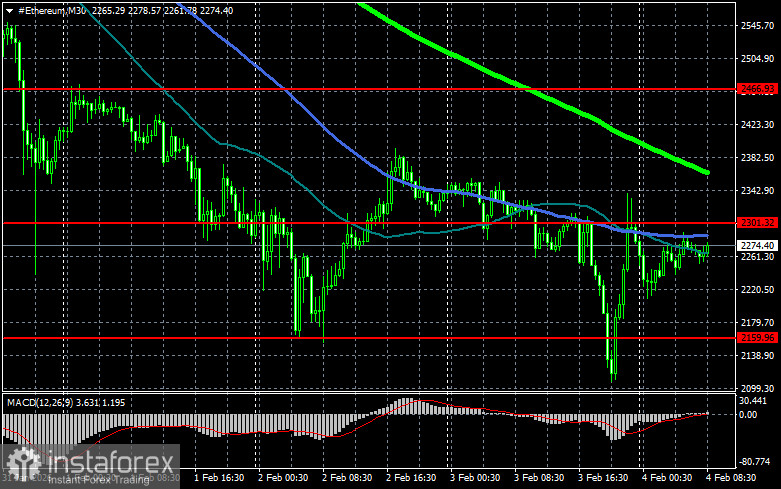Click the 3 Feb 08:30 time label
Screen dimensions: 781x489
click(539, 478)
